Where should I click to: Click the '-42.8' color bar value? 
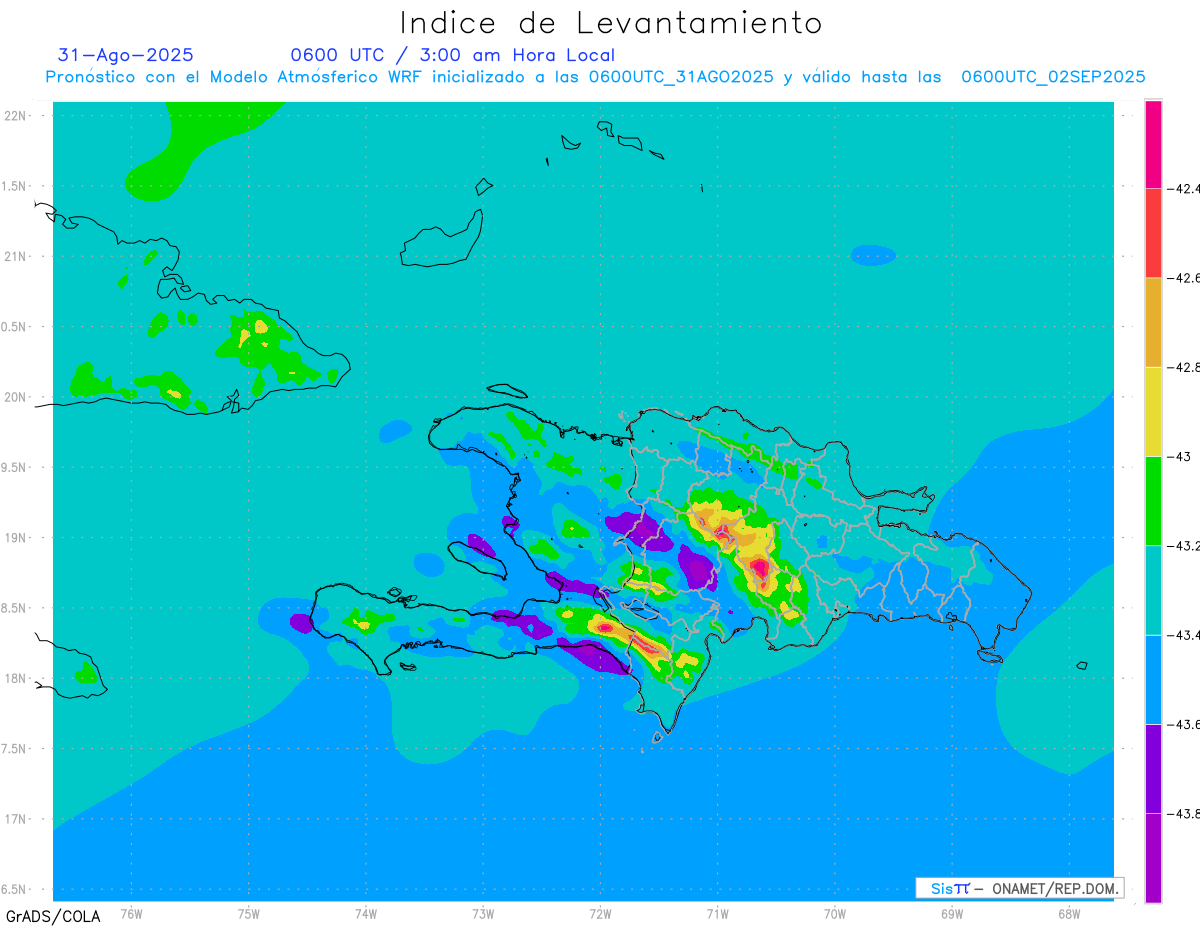[1184, 367]
